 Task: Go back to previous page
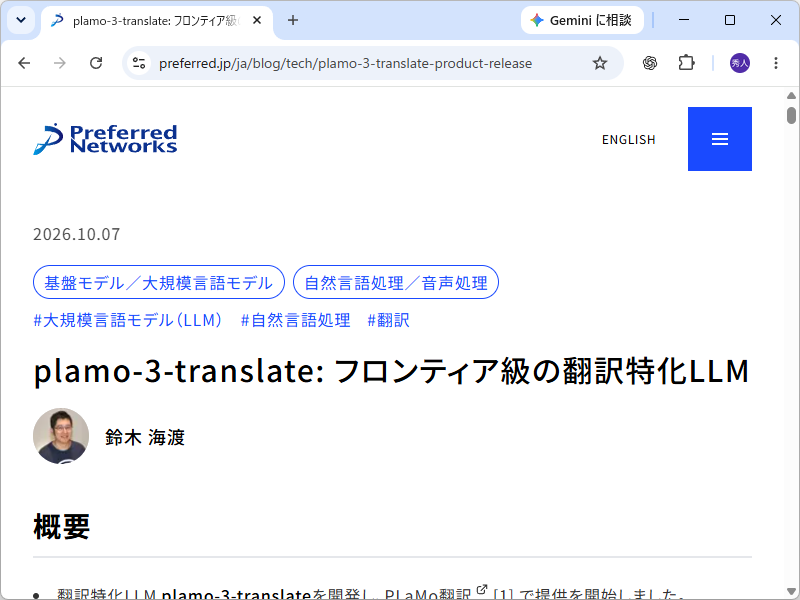pyautogui.click(x=24, y=63)
